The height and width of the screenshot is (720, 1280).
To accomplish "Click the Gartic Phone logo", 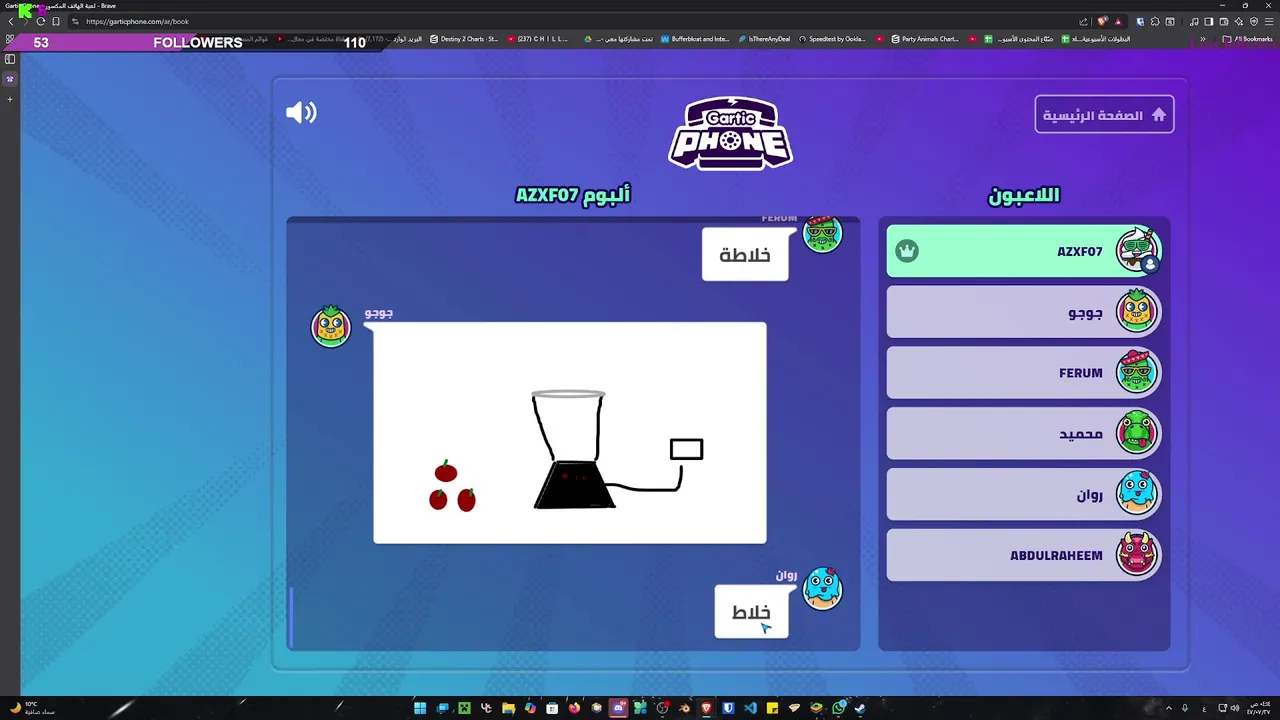I will click(x=730, y=133).
